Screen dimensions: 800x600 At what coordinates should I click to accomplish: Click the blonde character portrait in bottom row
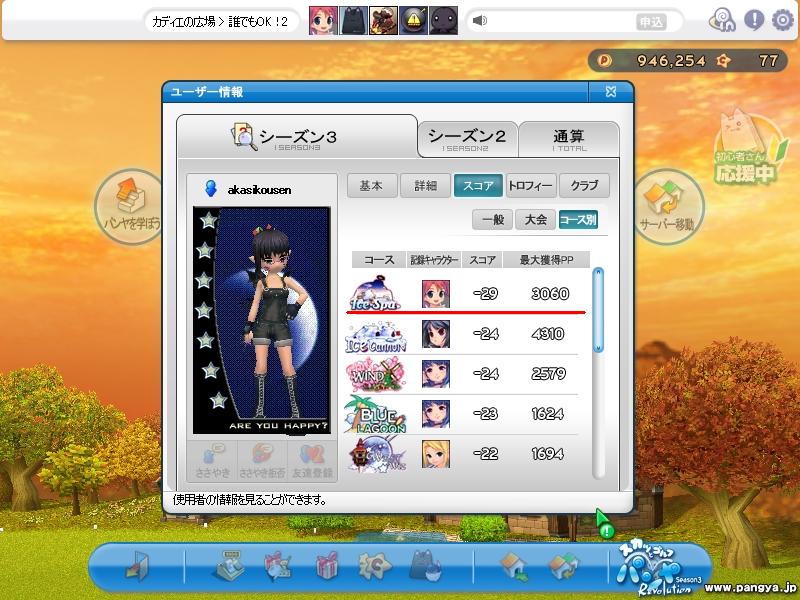[436, 454]
